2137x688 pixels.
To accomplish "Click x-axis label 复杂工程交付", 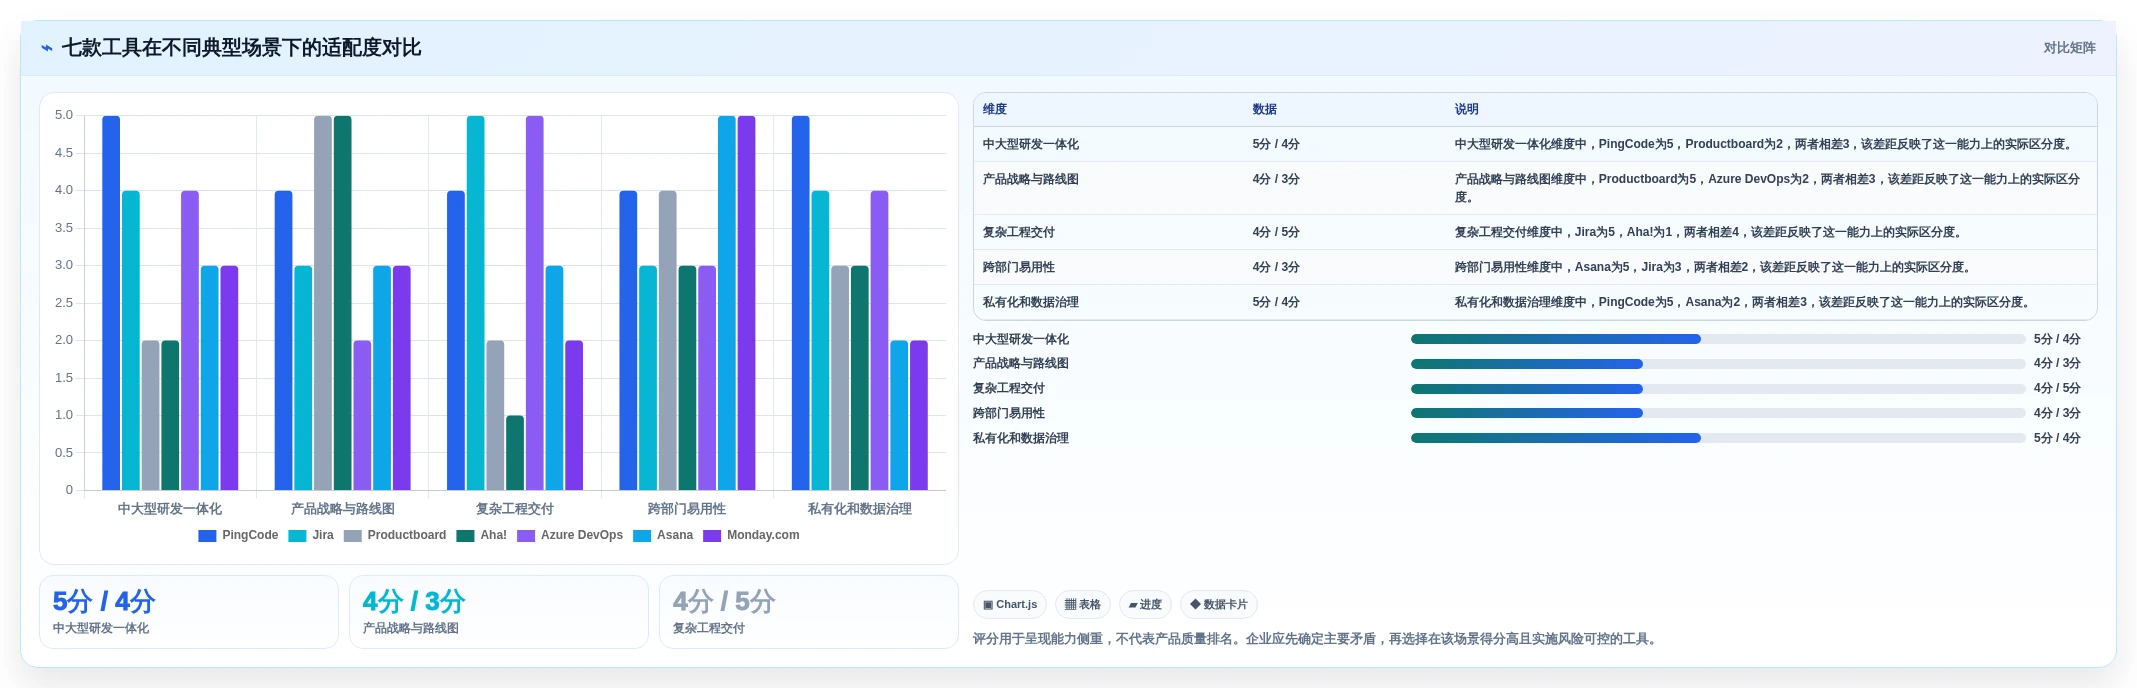I will click(x=515, y=509).
